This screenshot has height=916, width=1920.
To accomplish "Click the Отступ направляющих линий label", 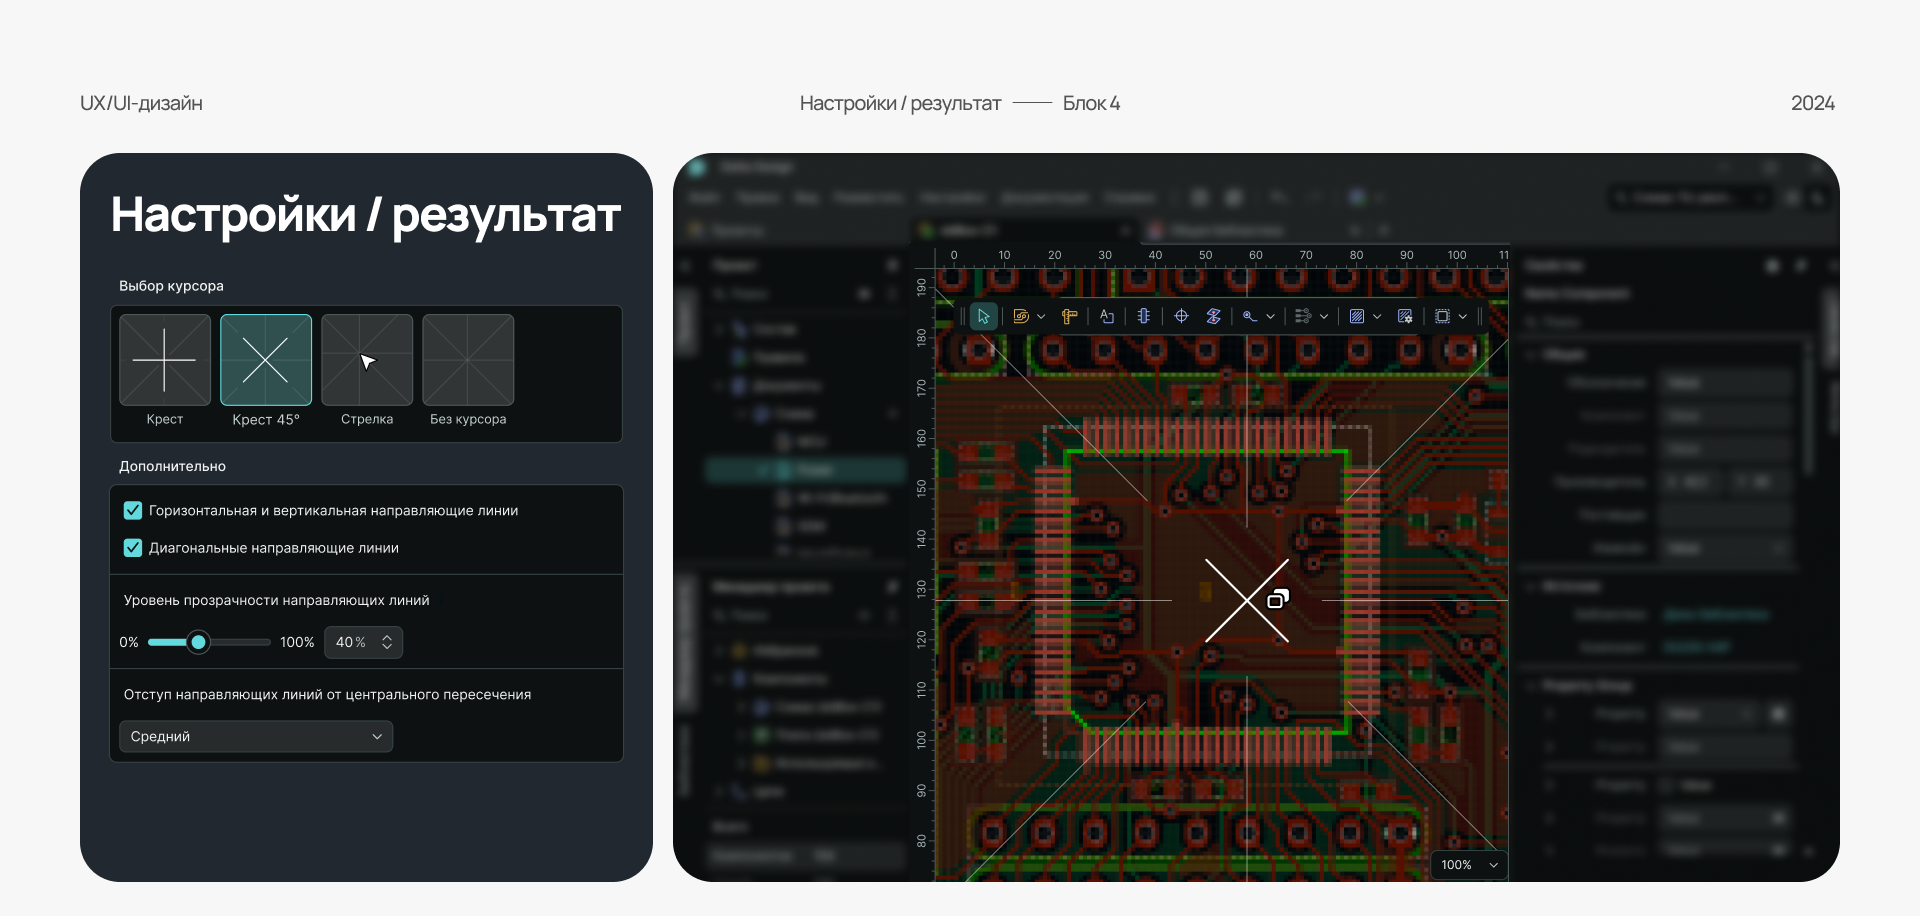I will pos(327,694).
